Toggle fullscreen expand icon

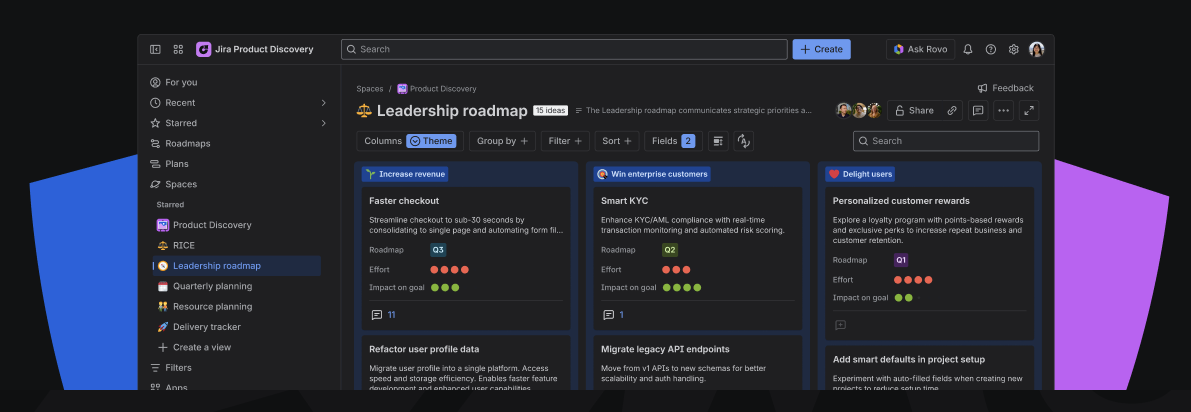click(1029, 110)
